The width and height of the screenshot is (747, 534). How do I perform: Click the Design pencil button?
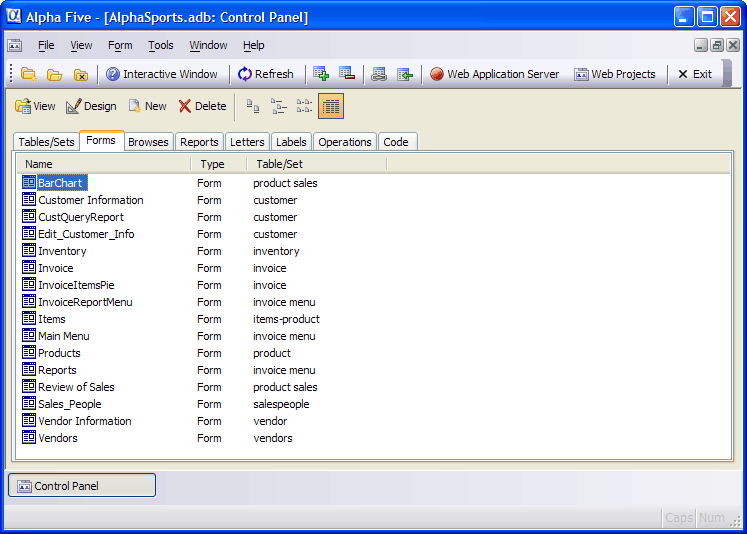click(91, 106)
